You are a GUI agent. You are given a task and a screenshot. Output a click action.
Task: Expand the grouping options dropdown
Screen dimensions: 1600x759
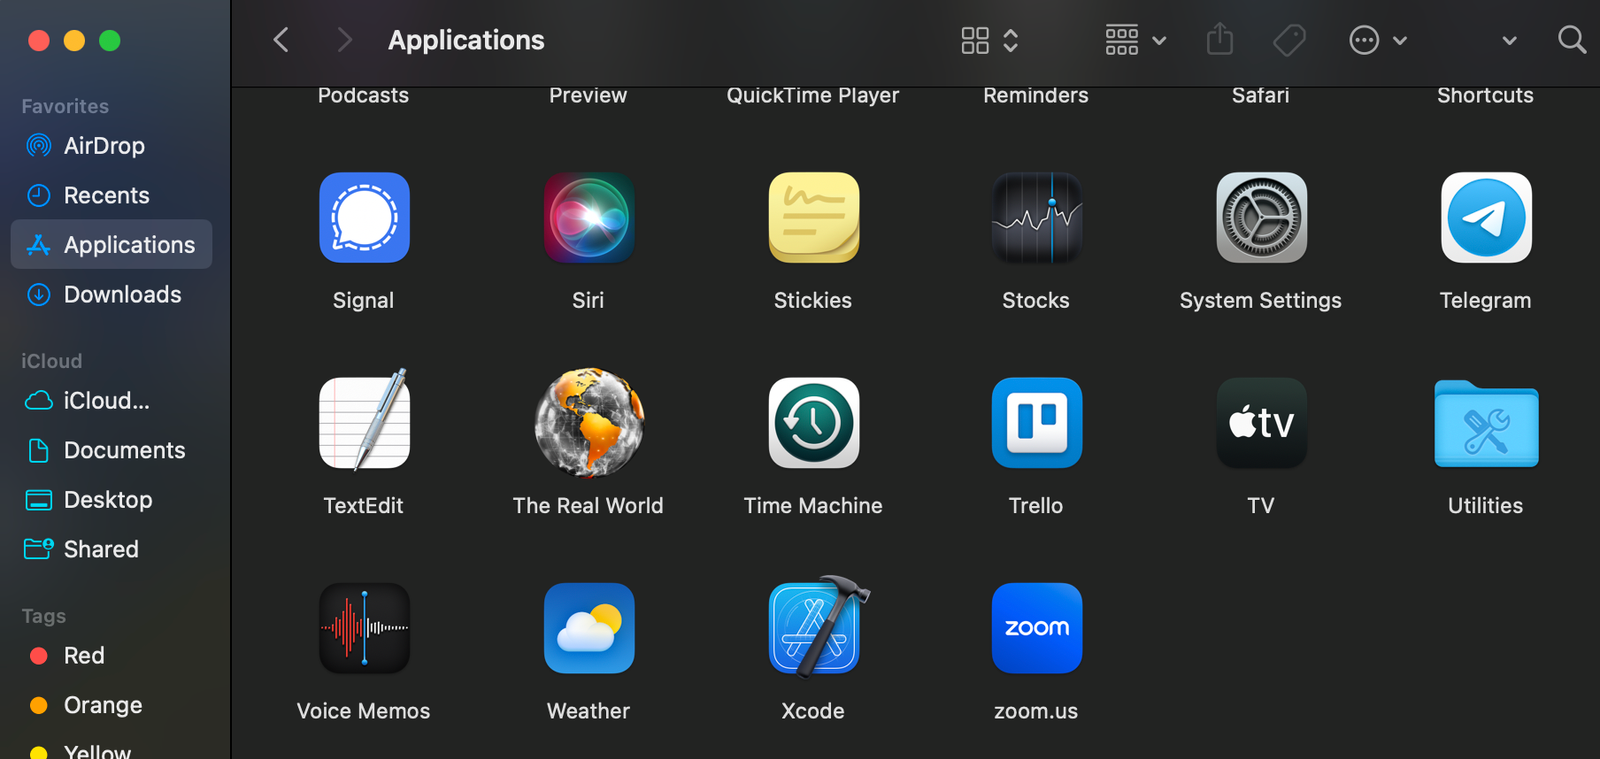pos(1135,40)
